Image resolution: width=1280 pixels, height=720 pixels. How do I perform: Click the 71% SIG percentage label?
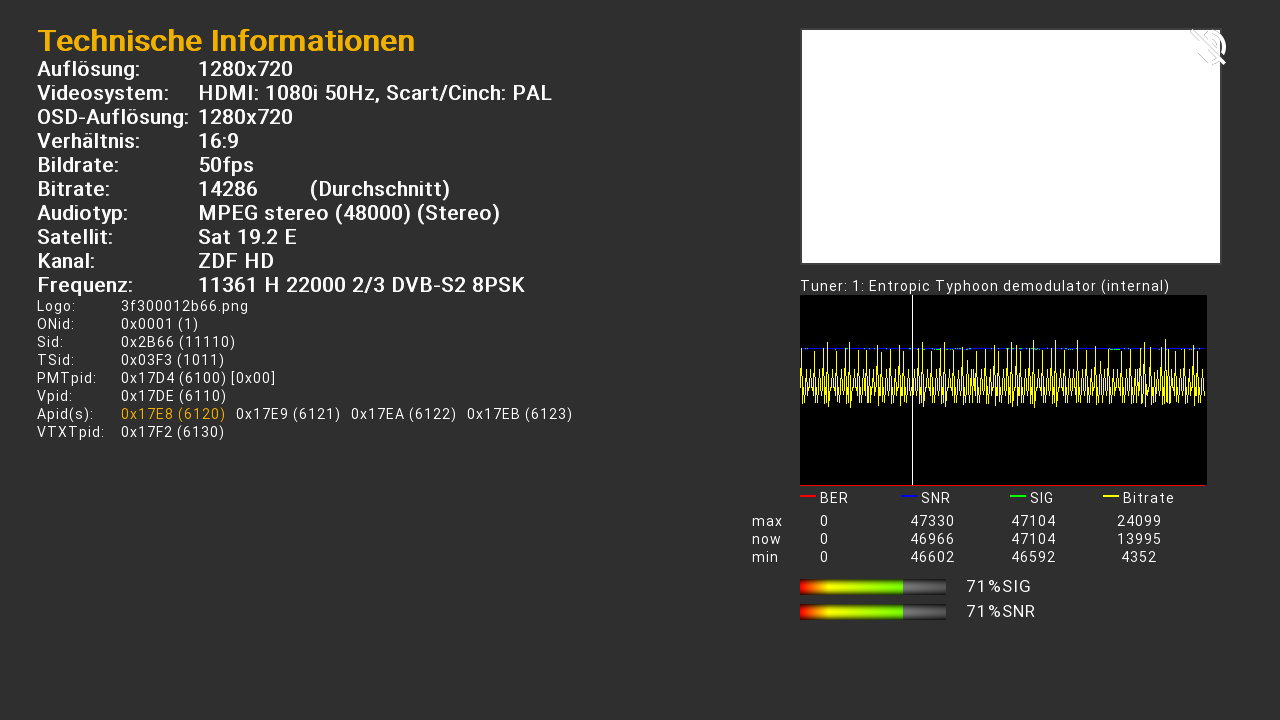[x=997, y=587]
